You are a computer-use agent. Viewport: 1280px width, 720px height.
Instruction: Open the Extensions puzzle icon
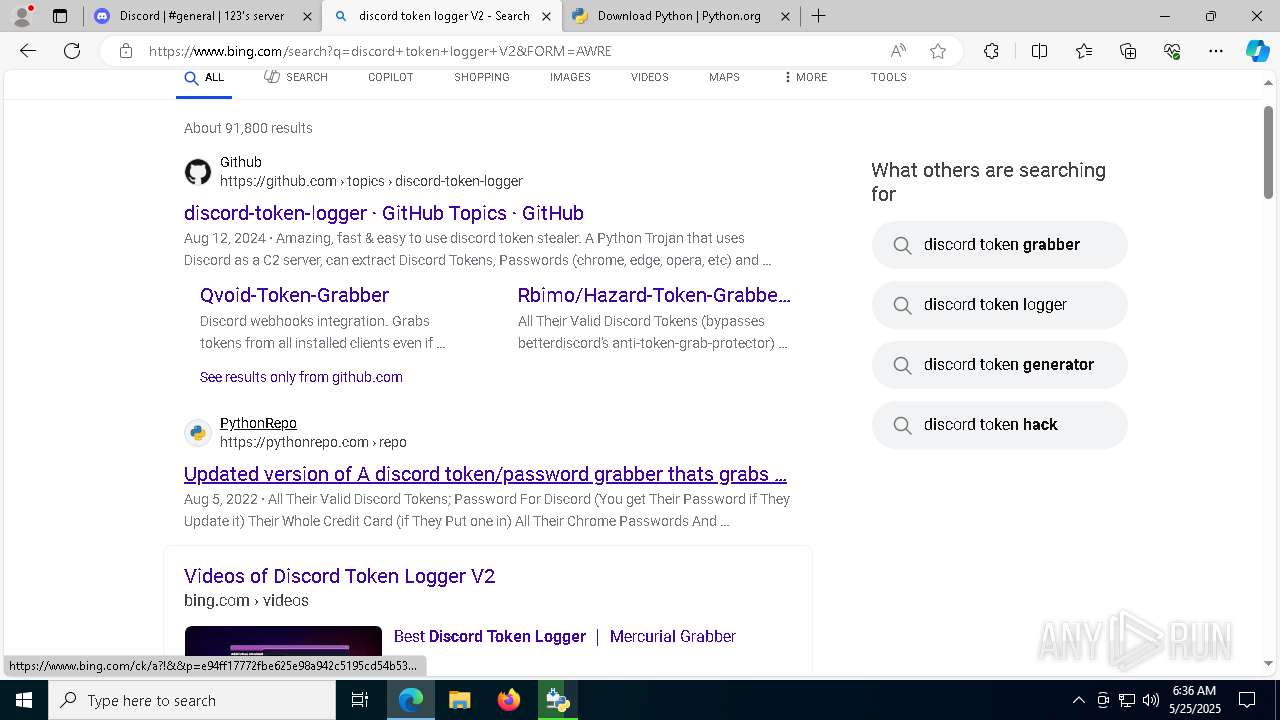pos(991,51)
